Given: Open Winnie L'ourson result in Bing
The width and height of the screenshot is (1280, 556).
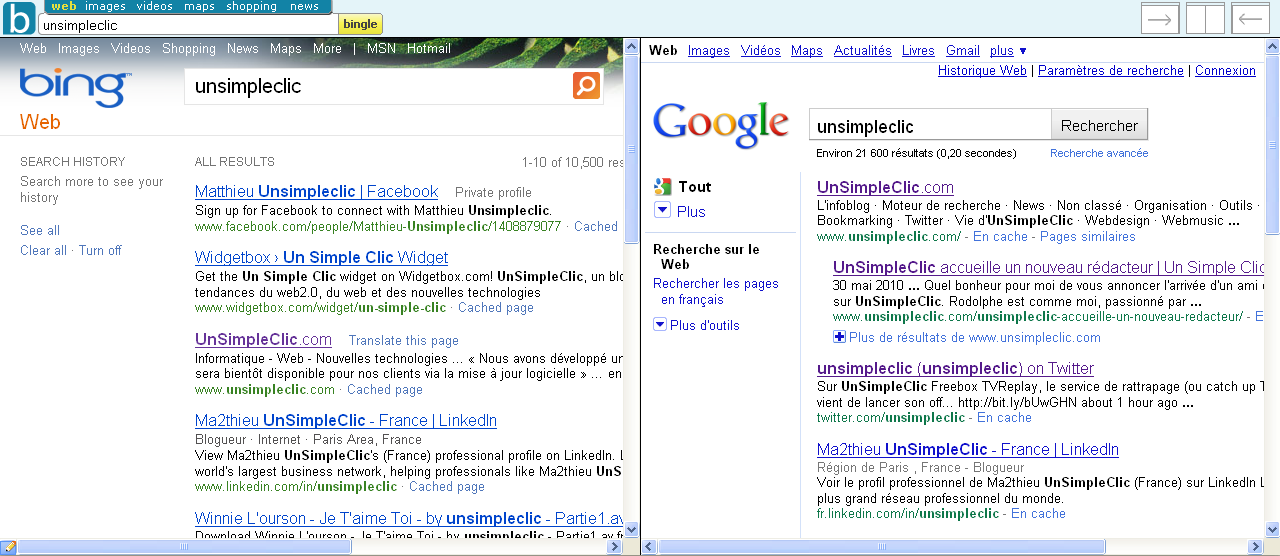Looking at the screenshot, I should click(x=408, y=518).
